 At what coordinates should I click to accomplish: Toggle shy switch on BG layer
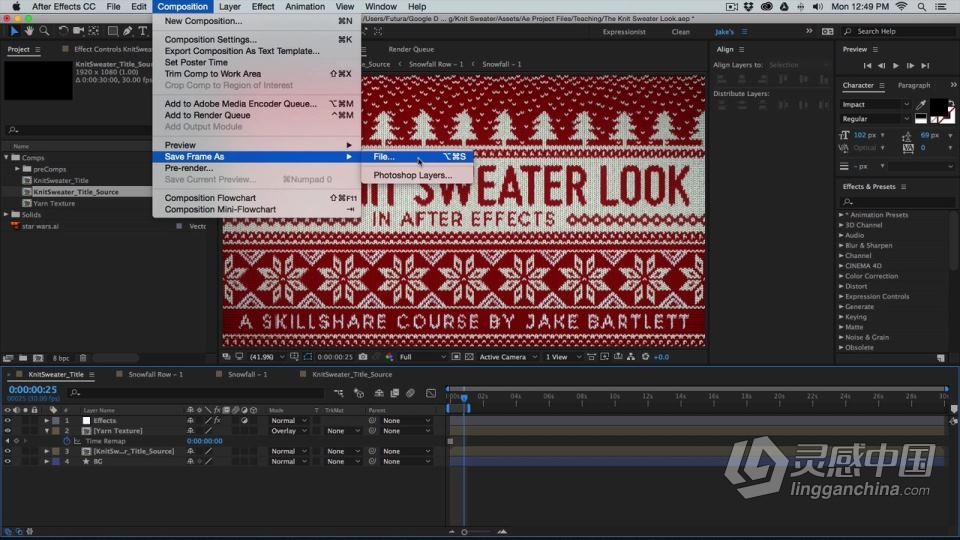tap(190, 462)
